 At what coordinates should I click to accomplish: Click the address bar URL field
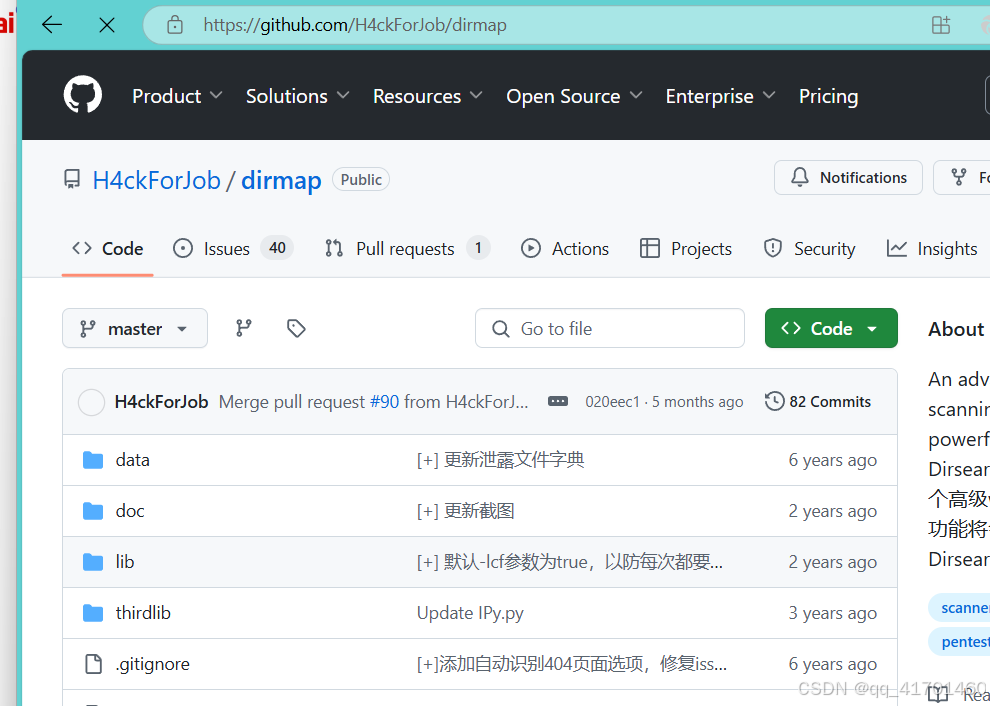355,25
